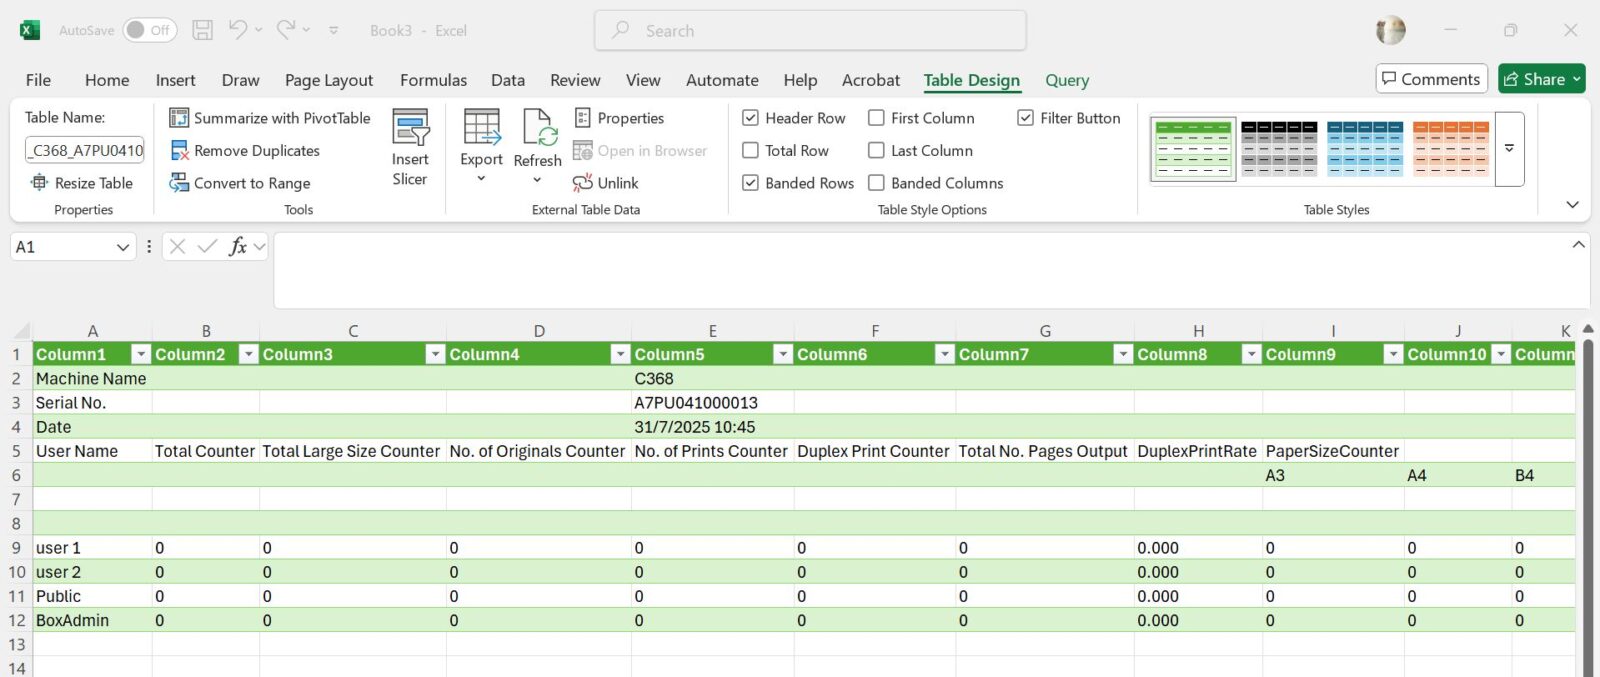Enable the First Column checkbox

(x=877, y=118)
